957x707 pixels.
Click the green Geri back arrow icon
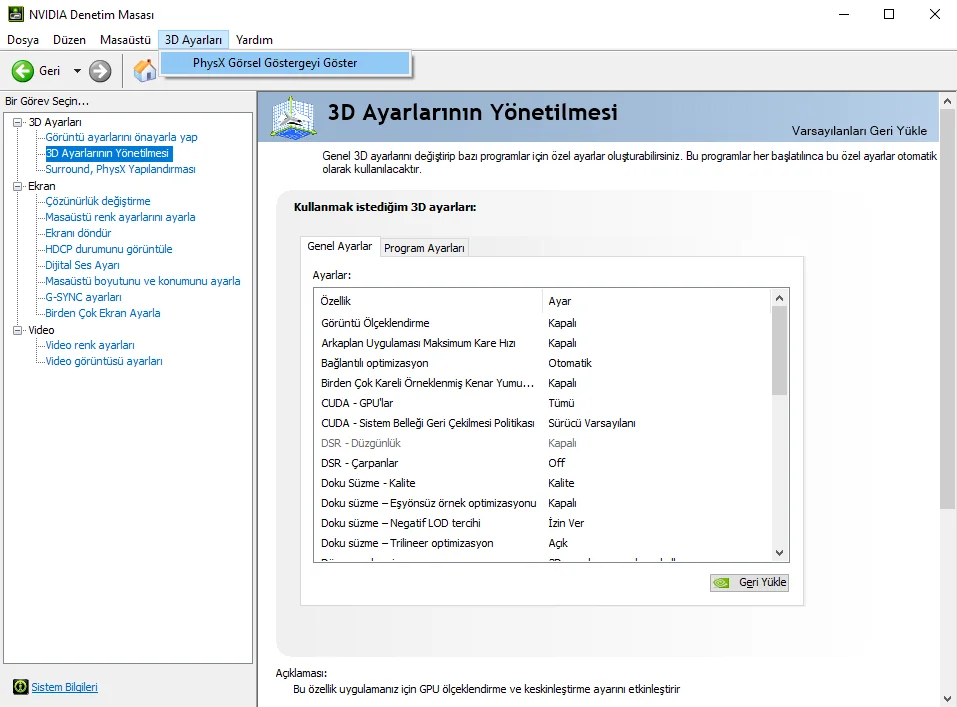tap(23, 71)
